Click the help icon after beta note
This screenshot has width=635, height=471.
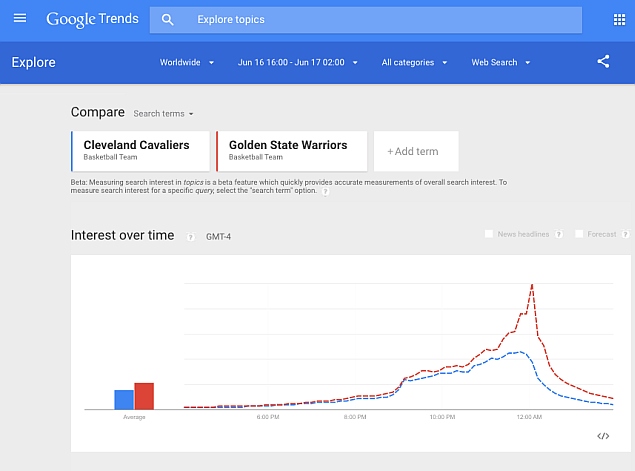point(325,192)
